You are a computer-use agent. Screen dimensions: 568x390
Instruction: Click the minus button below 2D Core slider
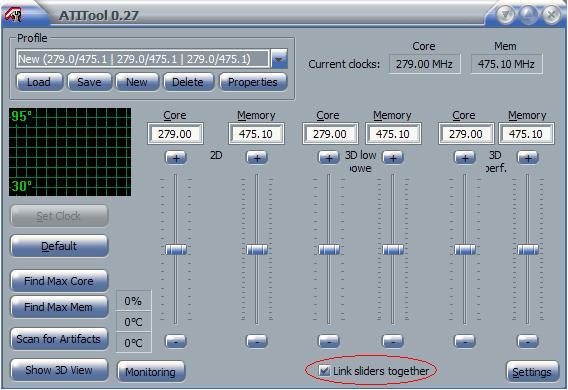point(176,341)
